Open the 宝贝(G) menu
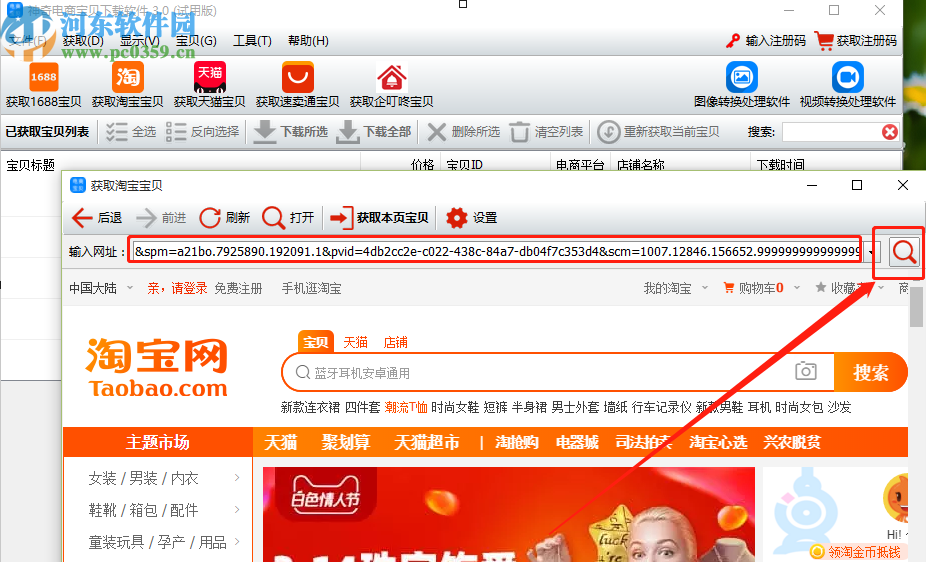 point(196,41)
